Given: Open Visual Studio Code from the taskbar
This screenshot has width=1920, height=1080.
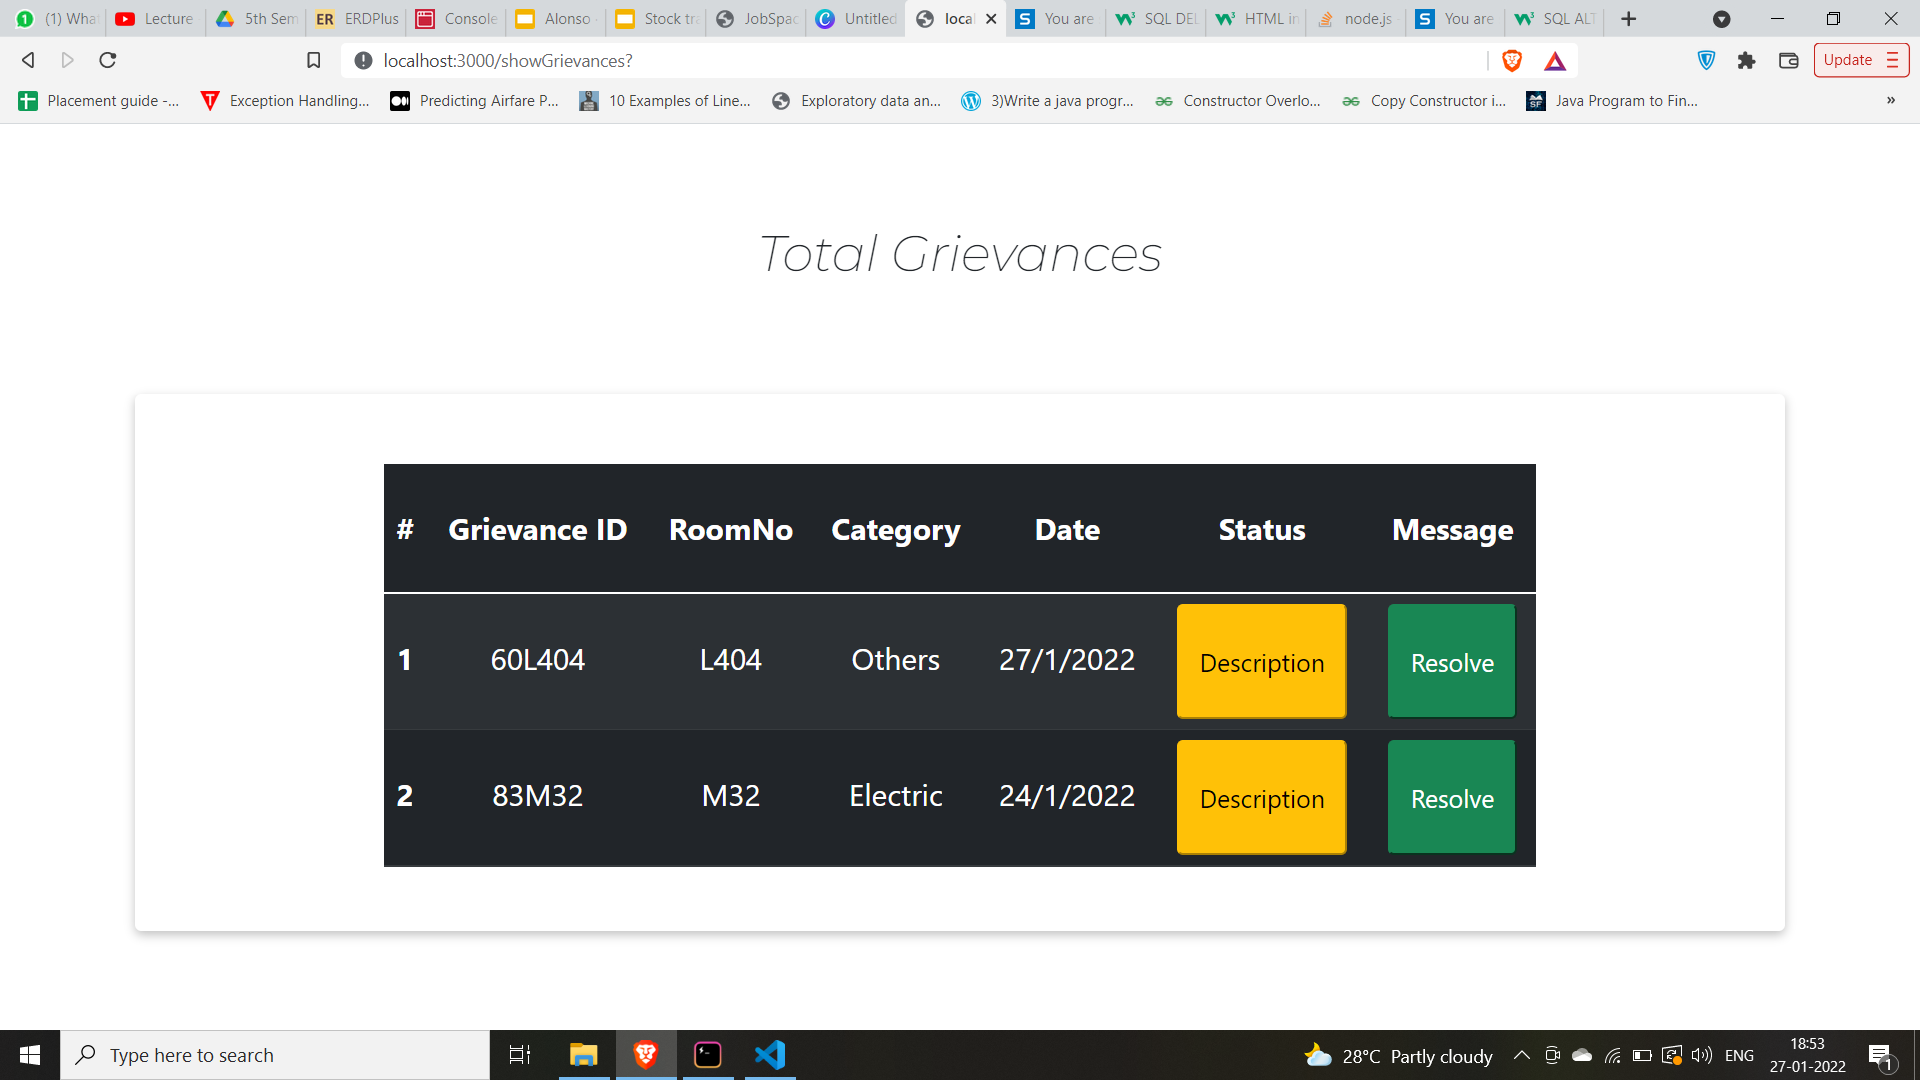Looking at the screenshot, I should [769, 1054].
